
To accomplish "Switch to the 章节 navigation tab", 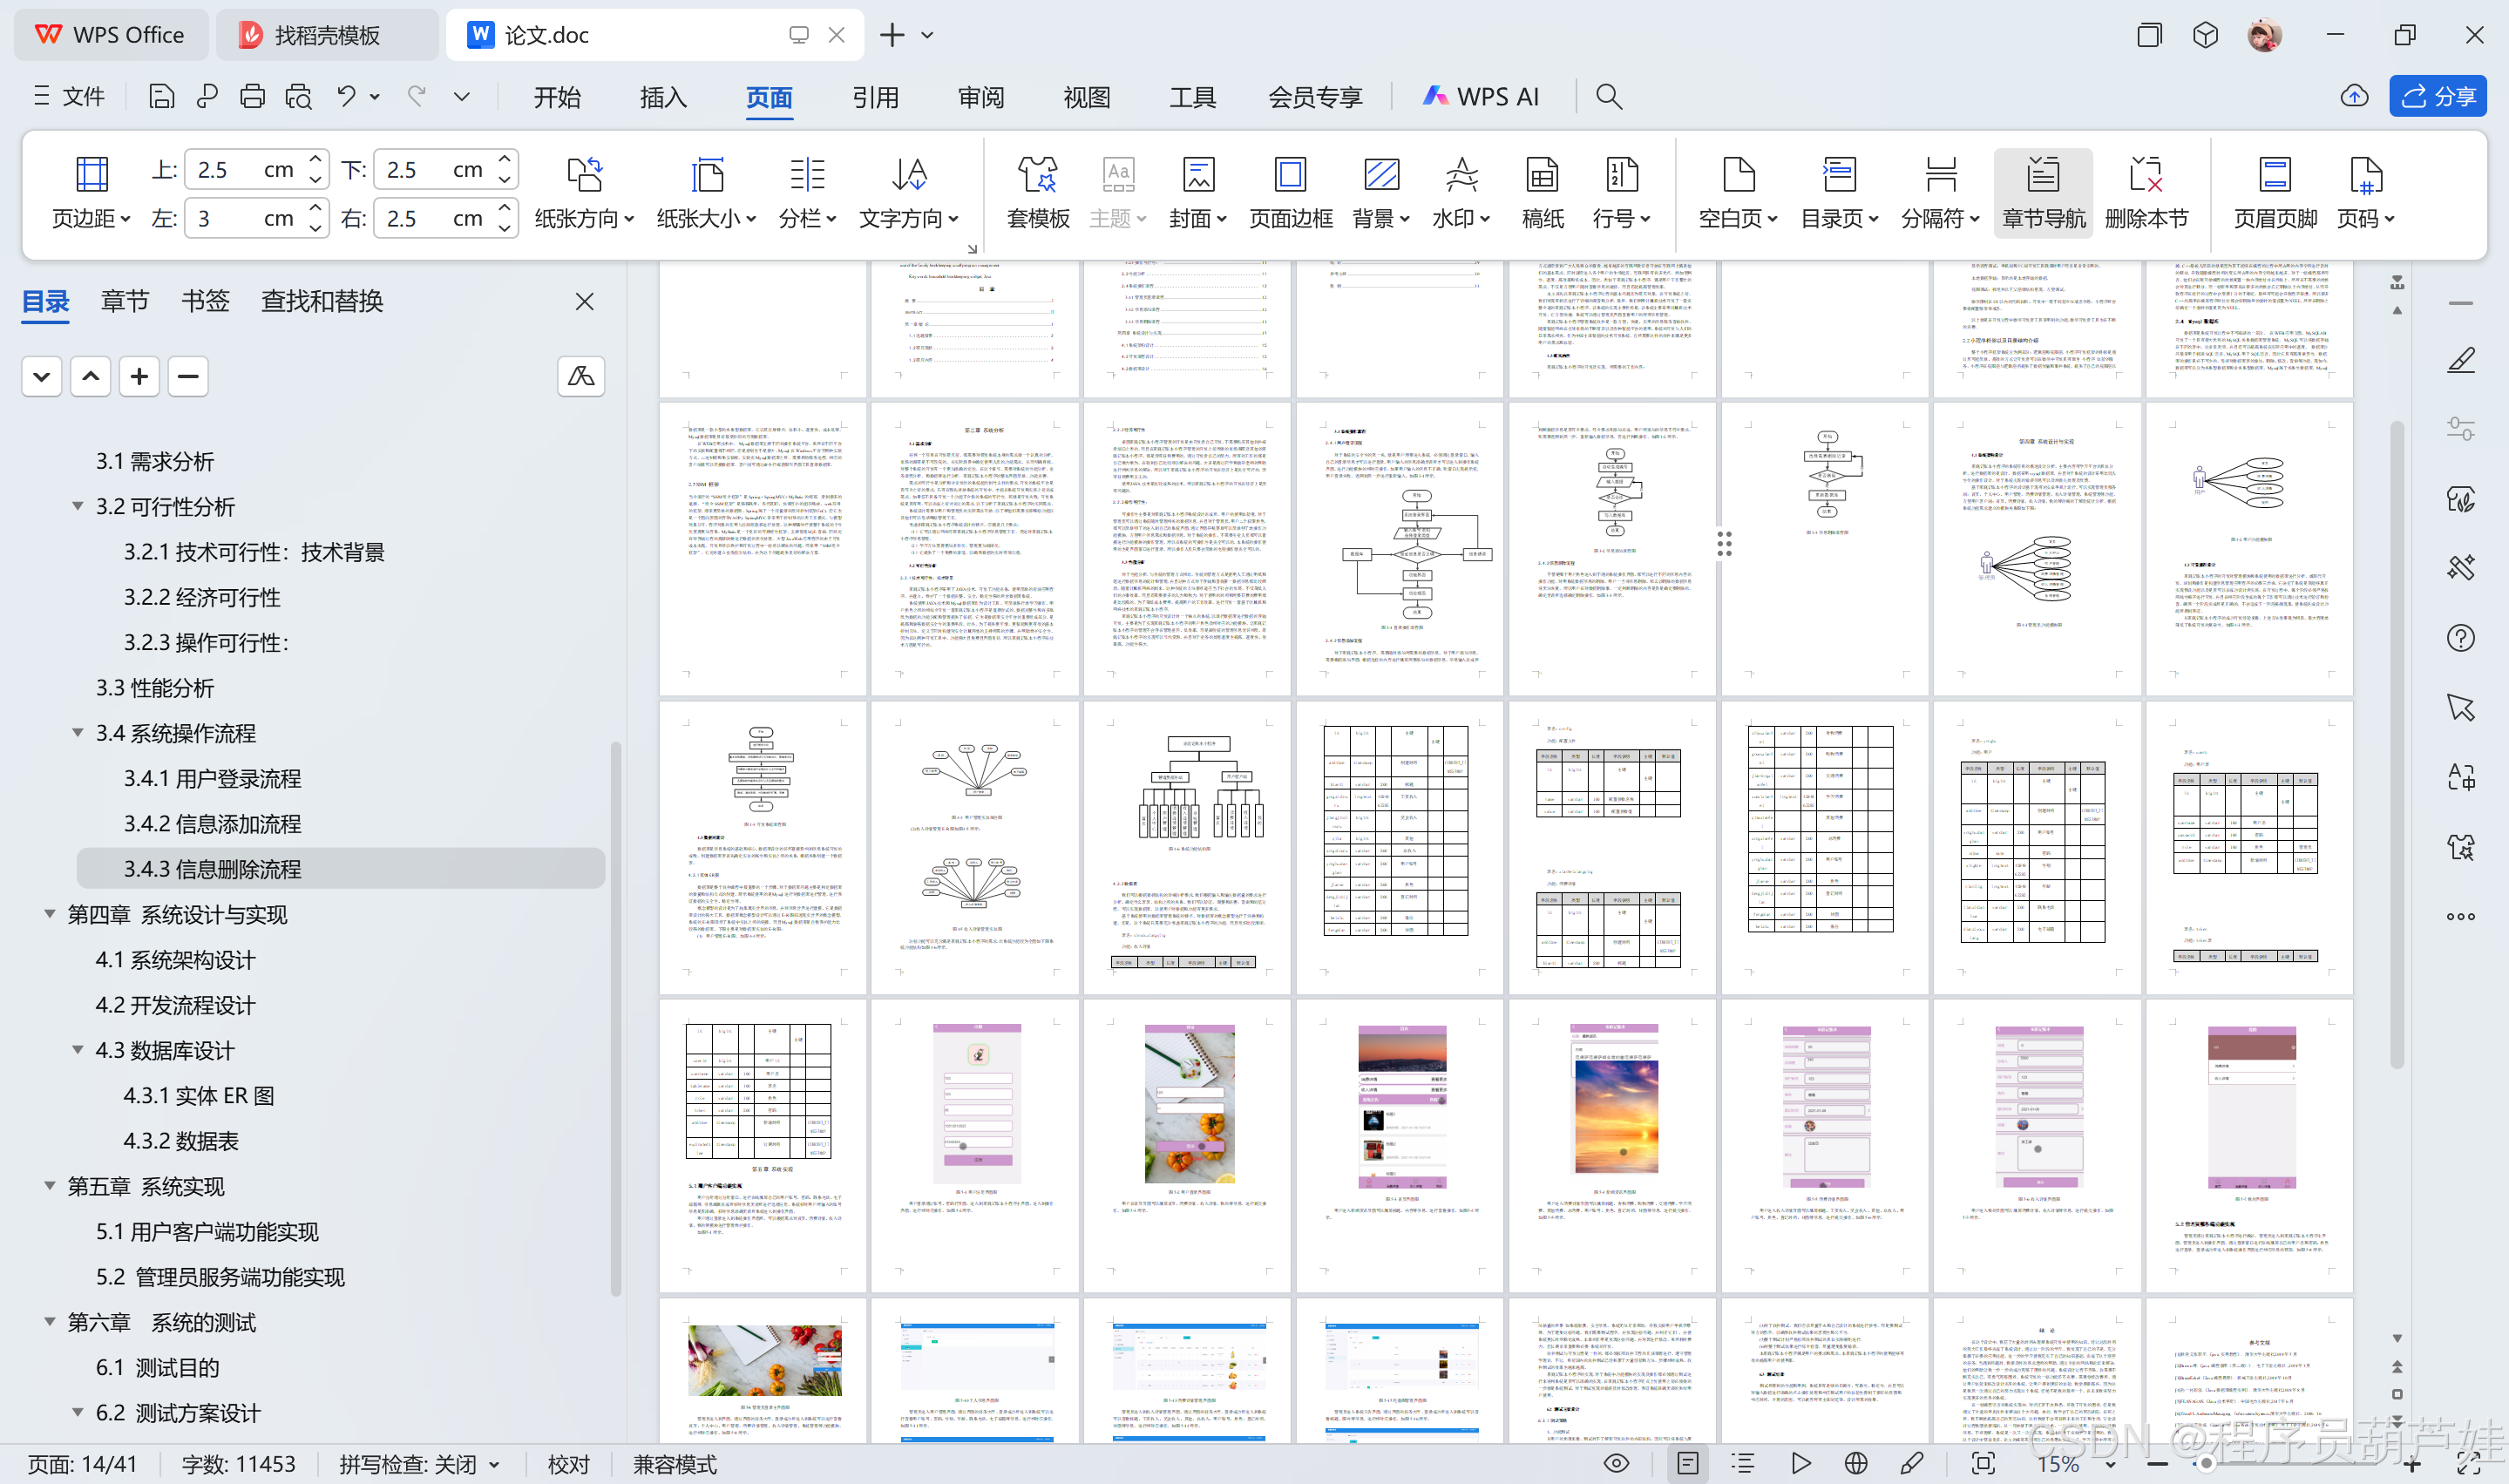I will 125,300.
